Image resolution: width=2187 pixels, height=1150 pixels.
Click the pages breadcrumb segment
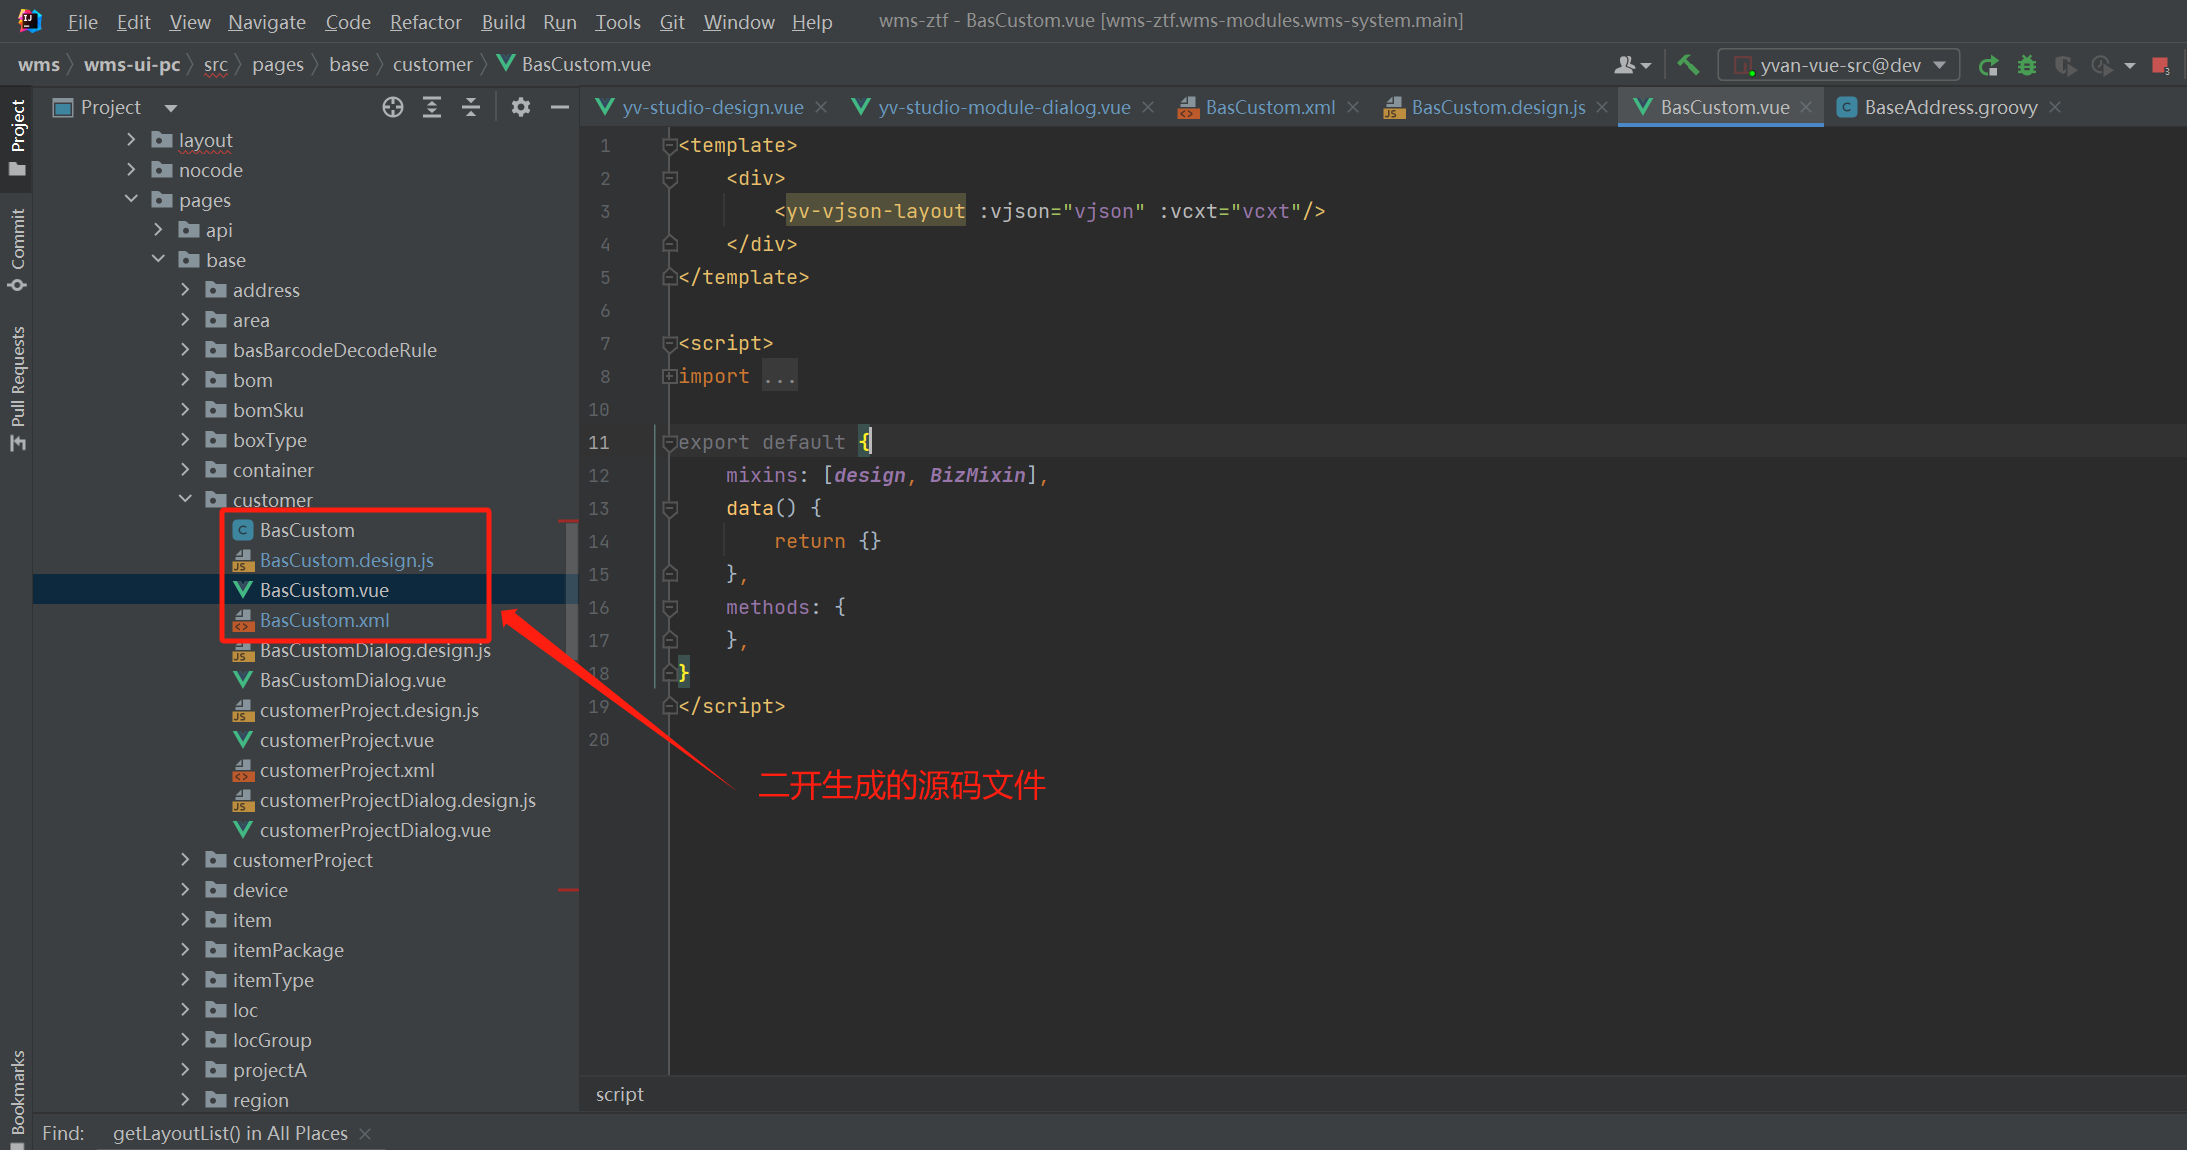pyautogui.click(x=278, y=65)
